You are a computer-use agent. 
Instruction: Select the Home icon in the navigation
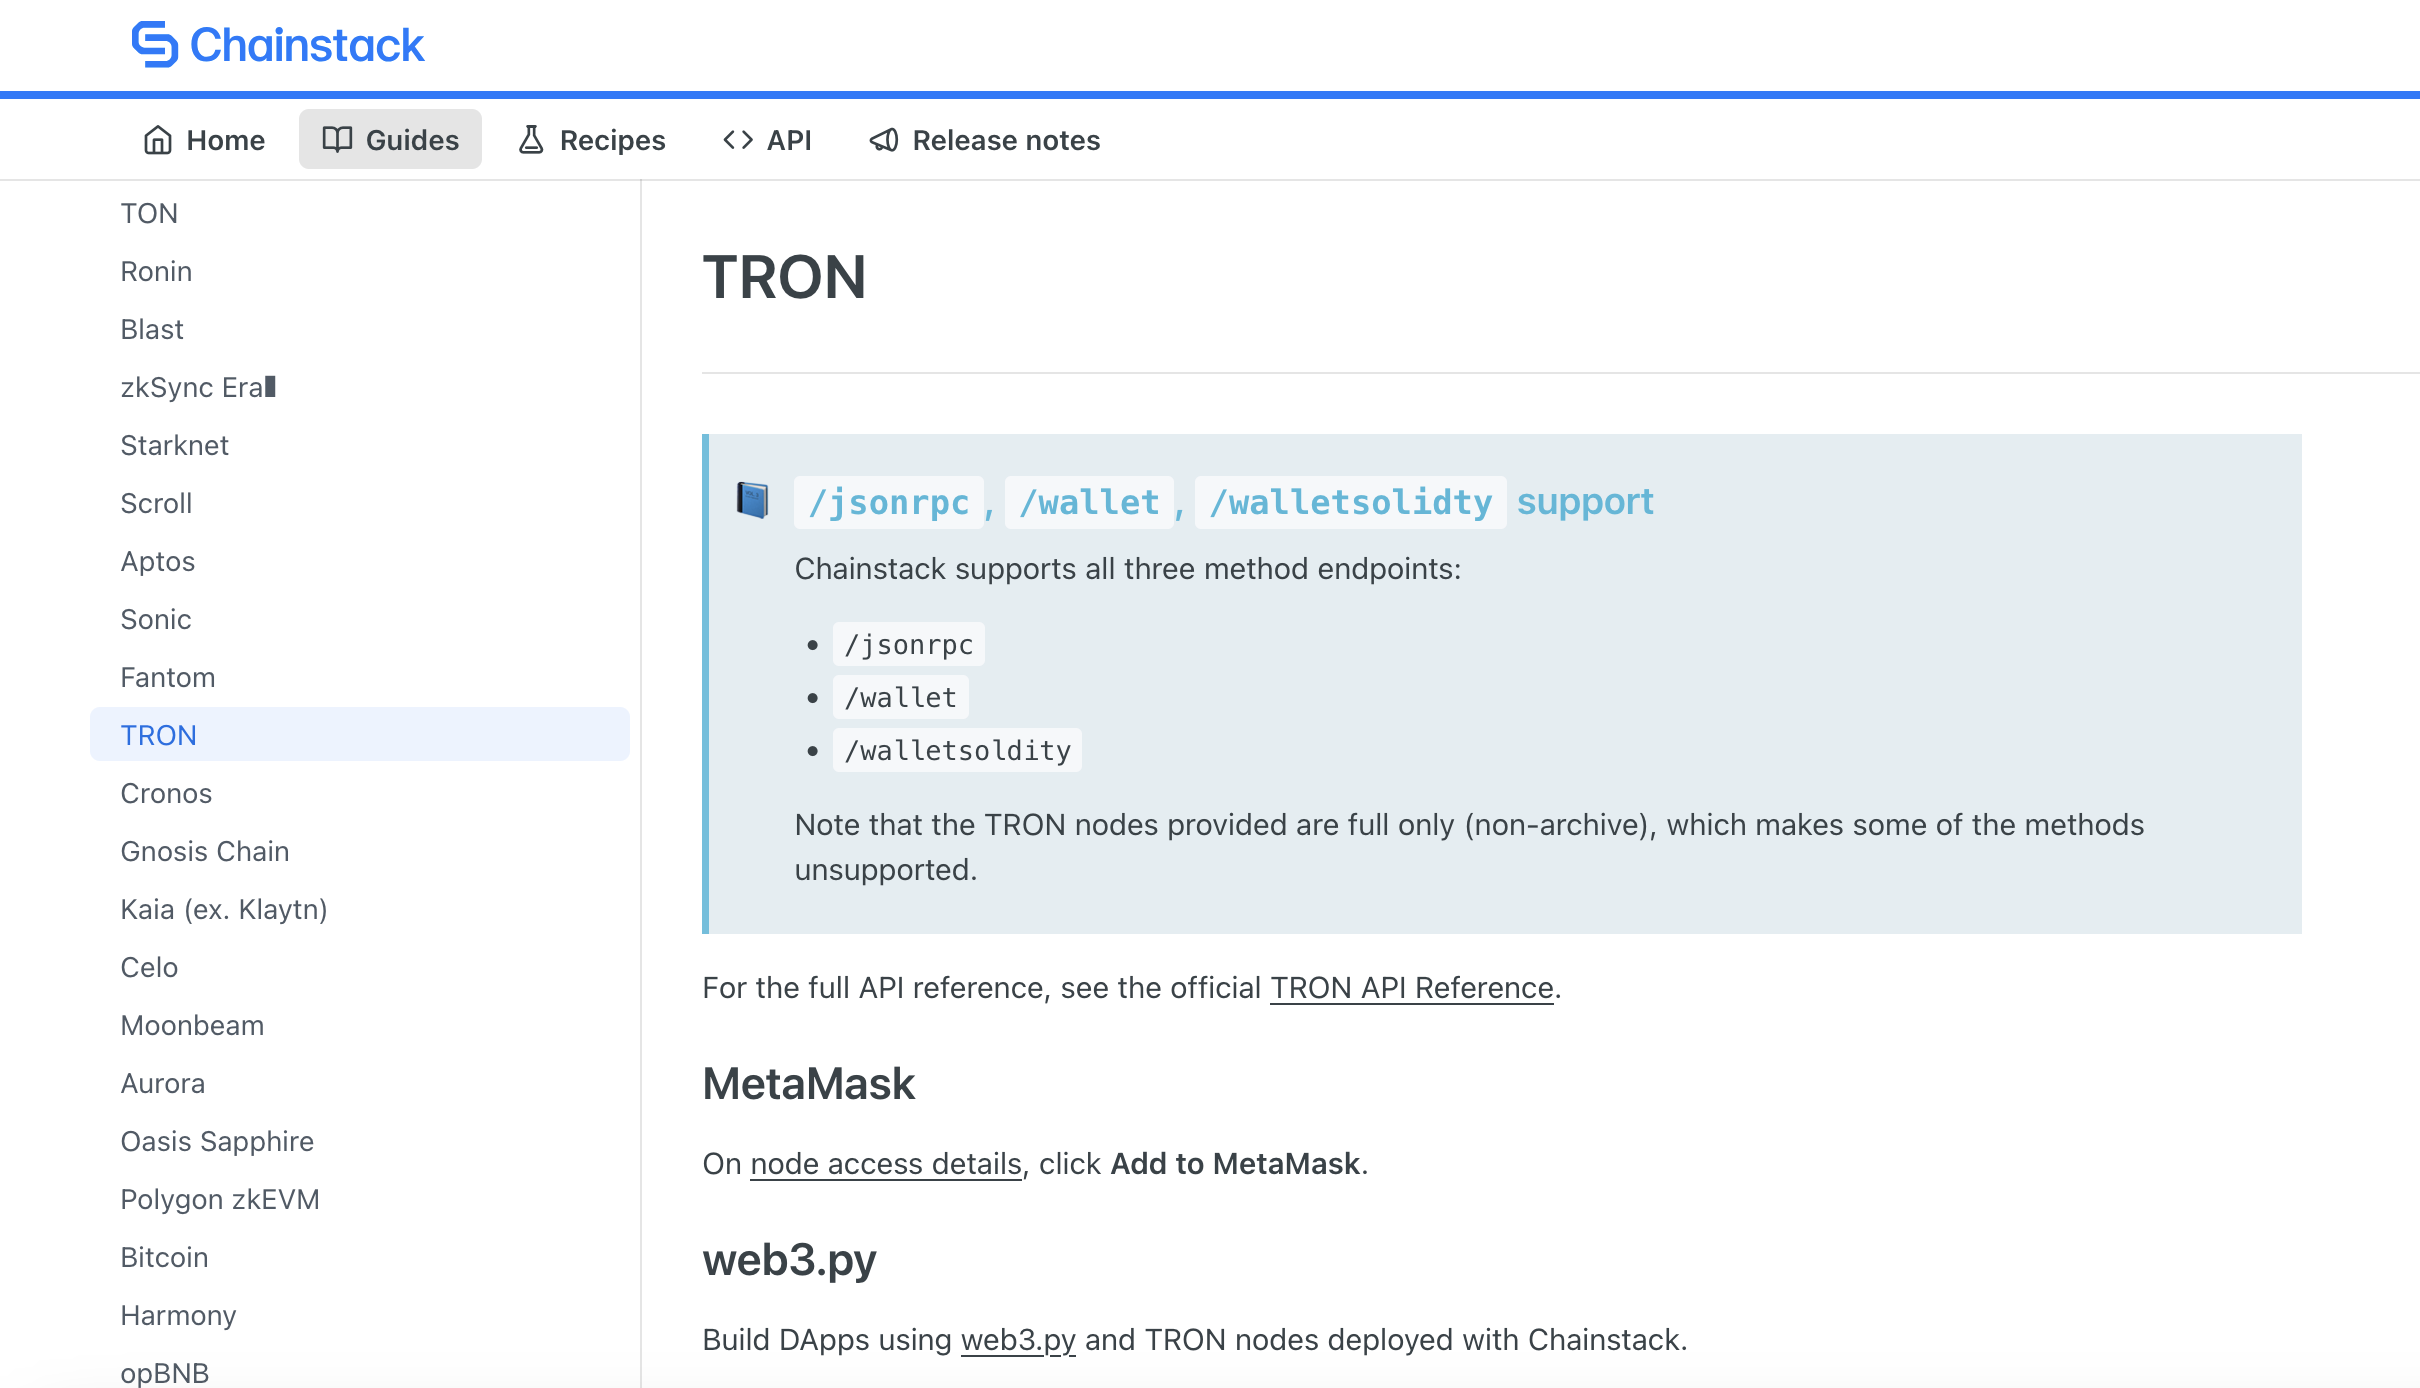160,140
